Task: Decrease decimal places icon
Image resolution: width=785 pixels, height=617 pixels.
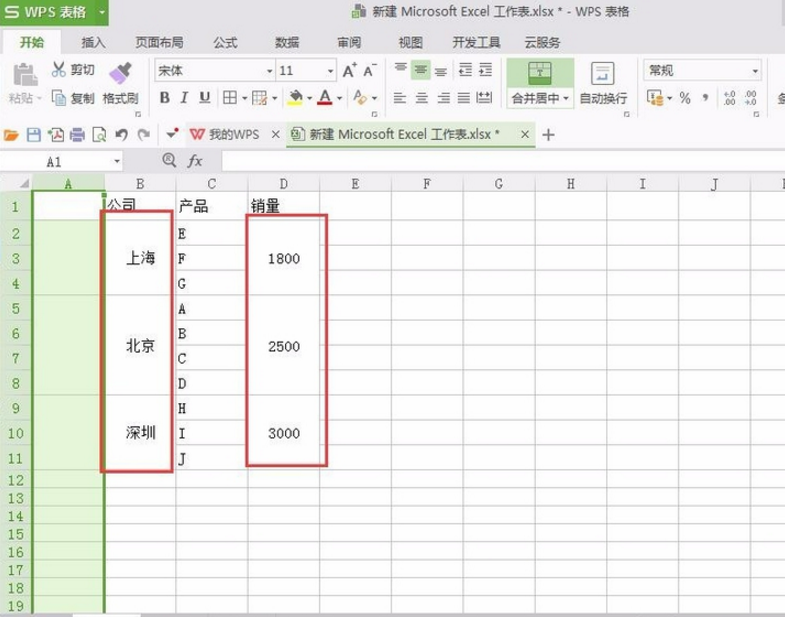Action: point(750,98)
